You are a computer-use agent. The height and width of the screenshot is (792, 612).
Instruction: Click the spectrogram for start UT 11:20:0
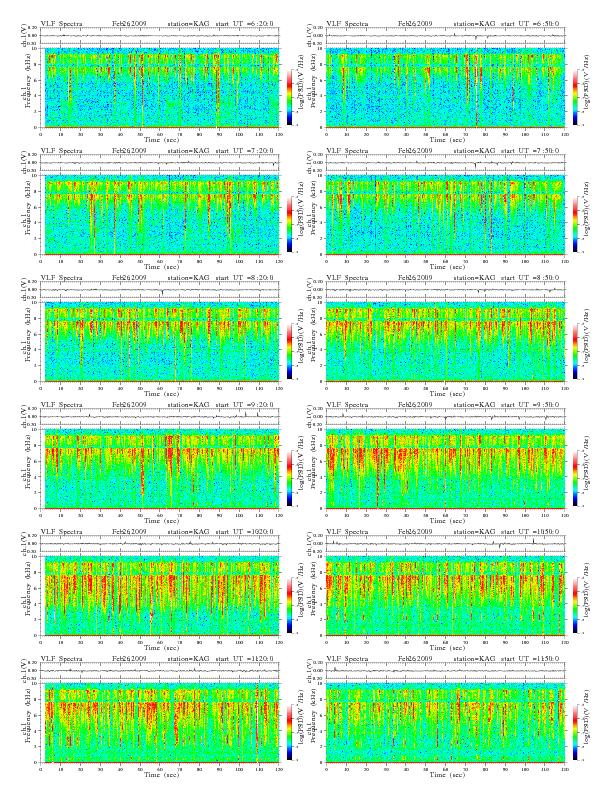160,723
